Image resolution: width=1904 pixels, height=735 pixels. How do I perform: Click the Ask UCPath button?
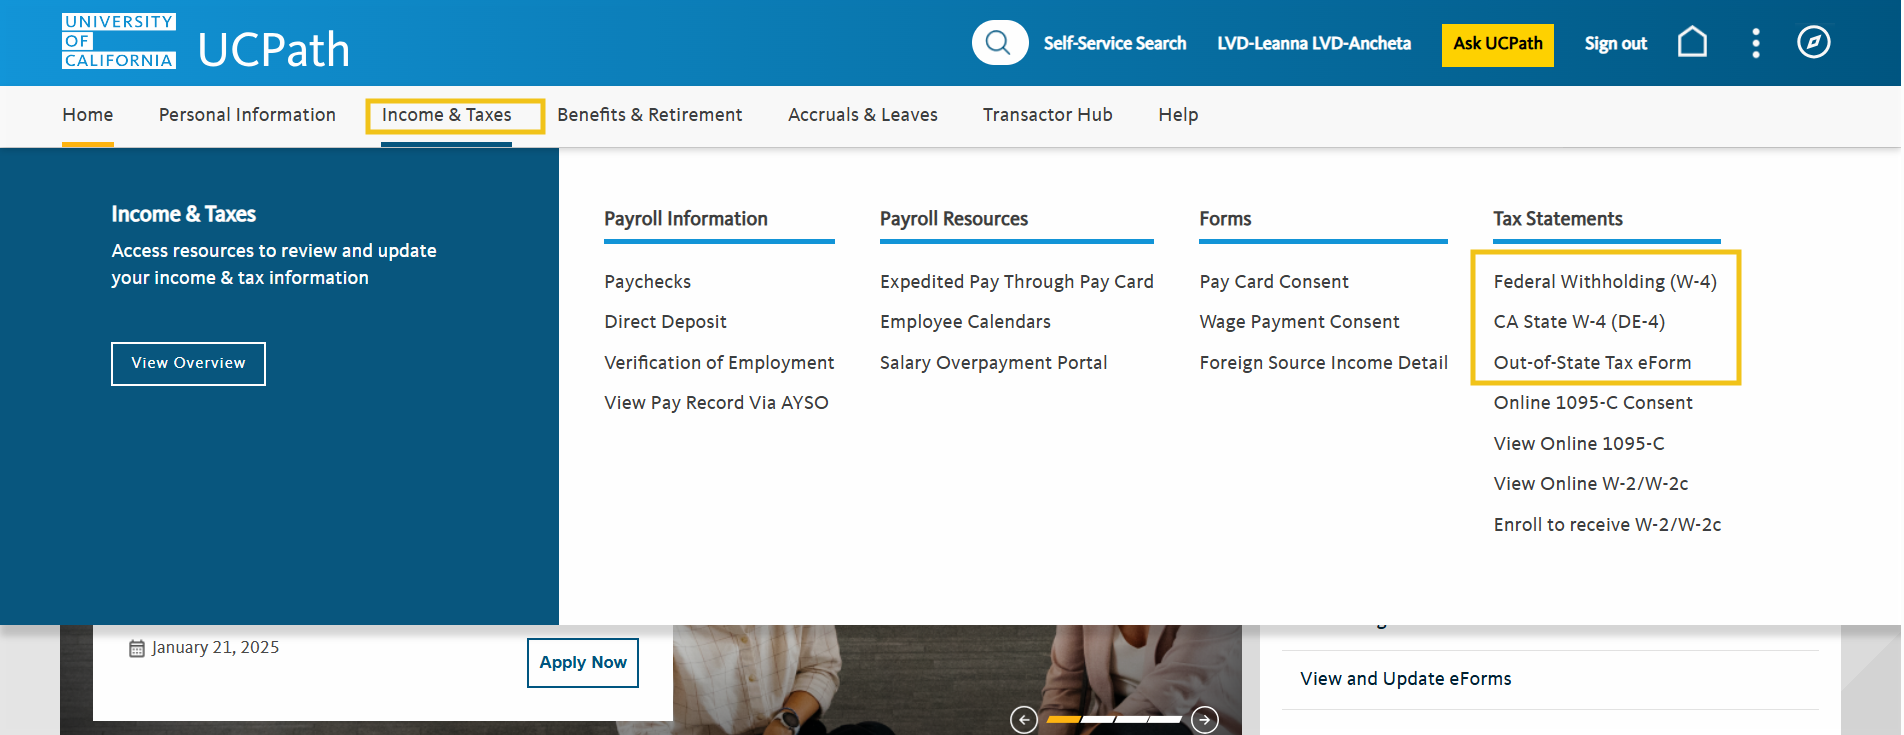[x=1498, y=45]
